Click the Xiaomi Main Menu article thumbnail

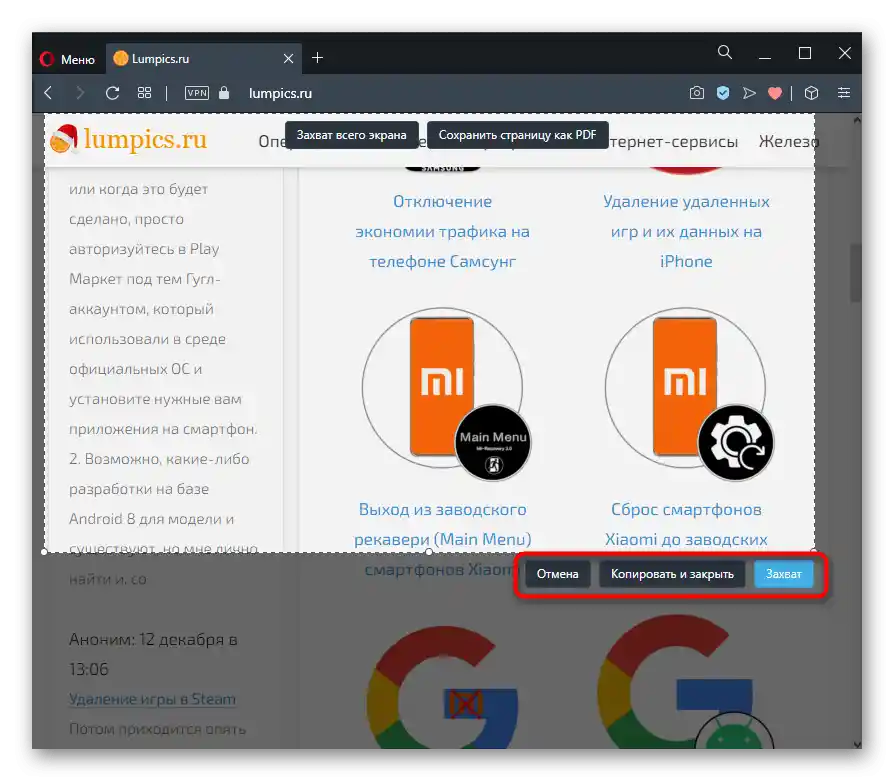[446, 393]
